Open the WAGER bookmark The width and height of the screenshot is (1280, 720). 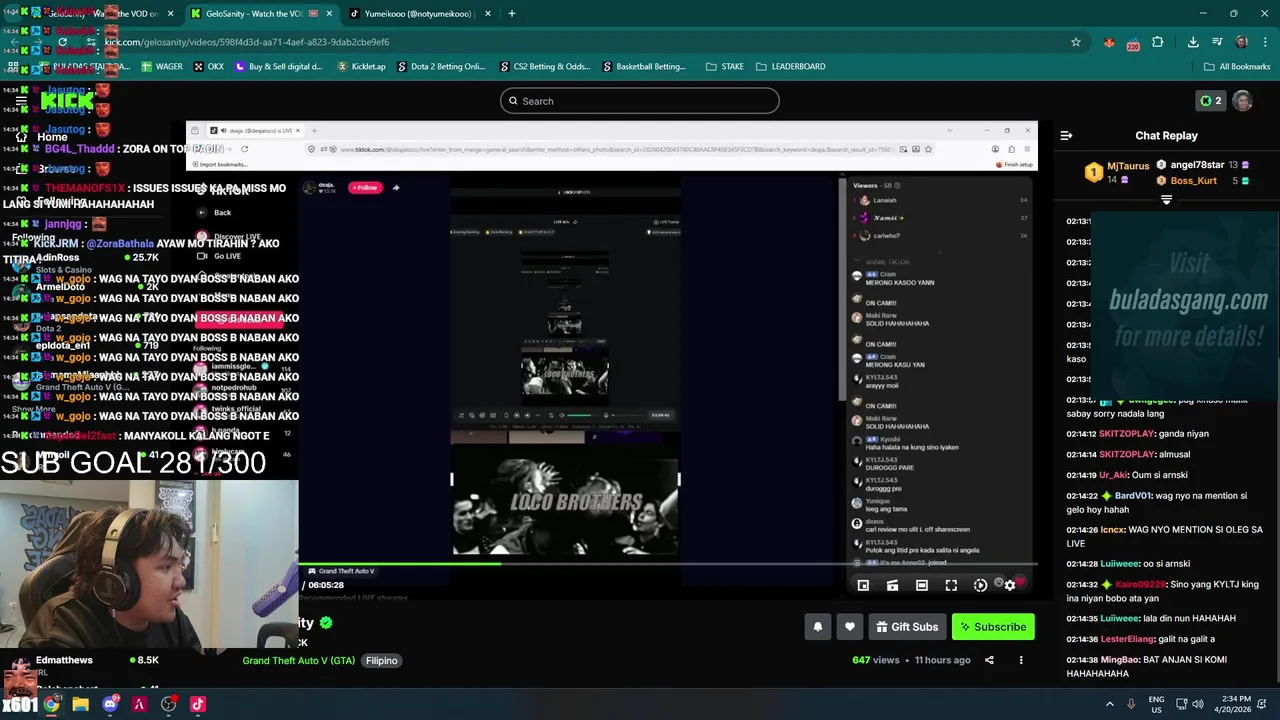162,67
